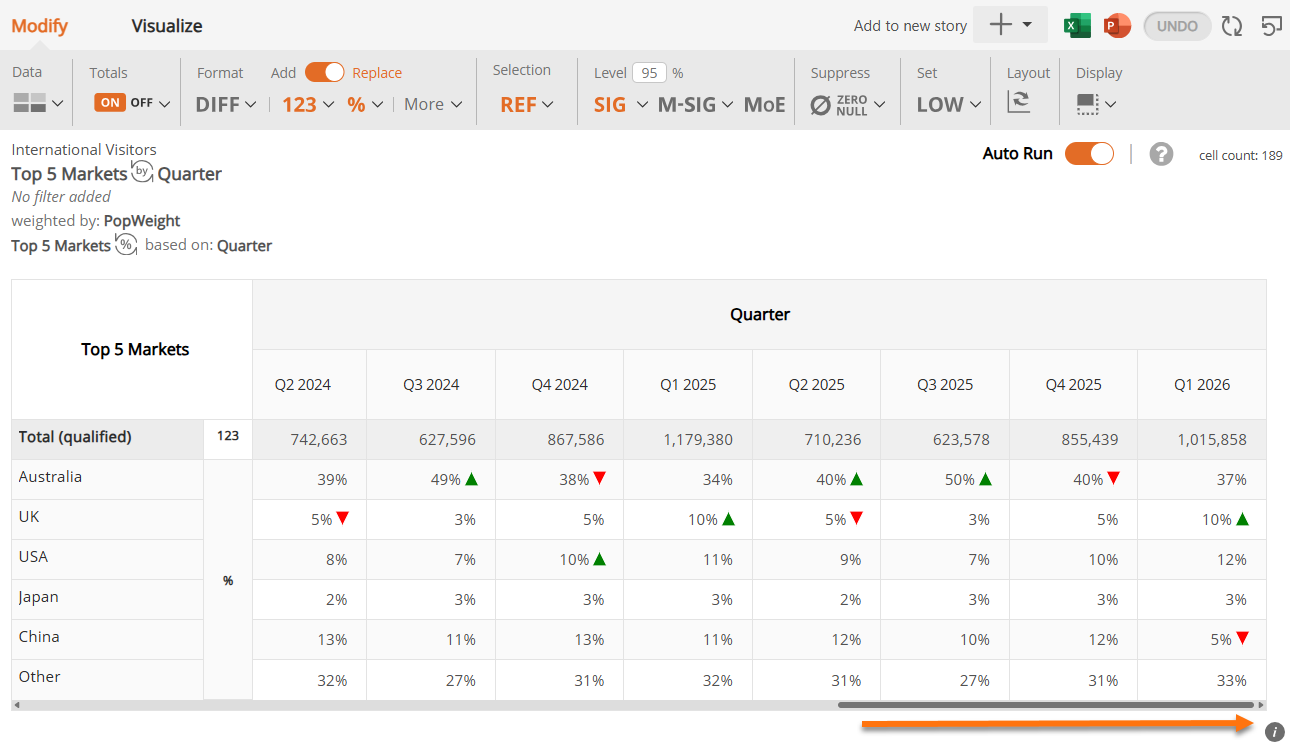Click the horizontal table scrollbar thumb
Image resolution: width=1290 pixels, height=748 pixels.
pyautogui.click(x=1047, y=705)
